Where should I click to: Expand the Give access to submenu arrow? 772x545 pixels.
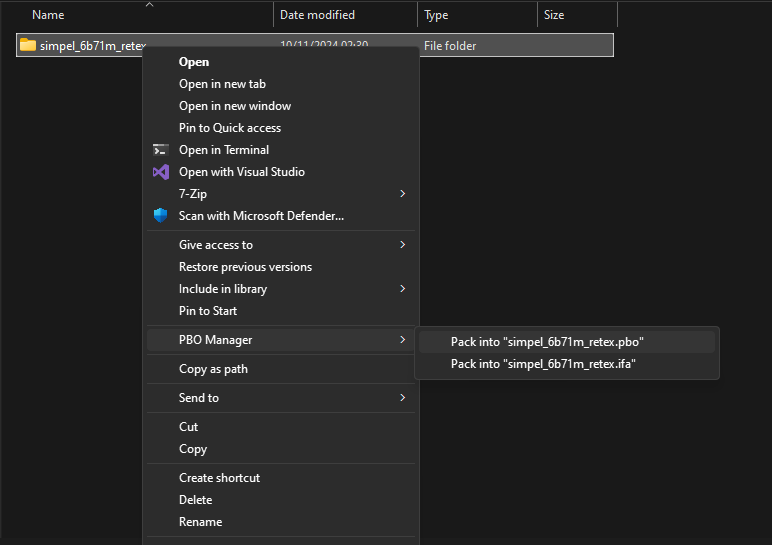tap(403, 245)
